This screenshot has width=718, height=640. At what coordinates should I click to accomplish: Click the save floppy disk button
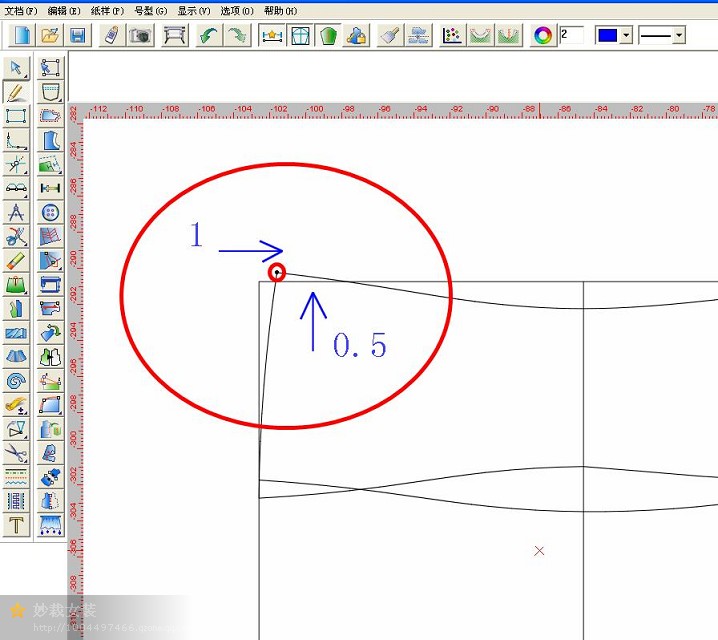pyautogui.click(x=78, y=35)
